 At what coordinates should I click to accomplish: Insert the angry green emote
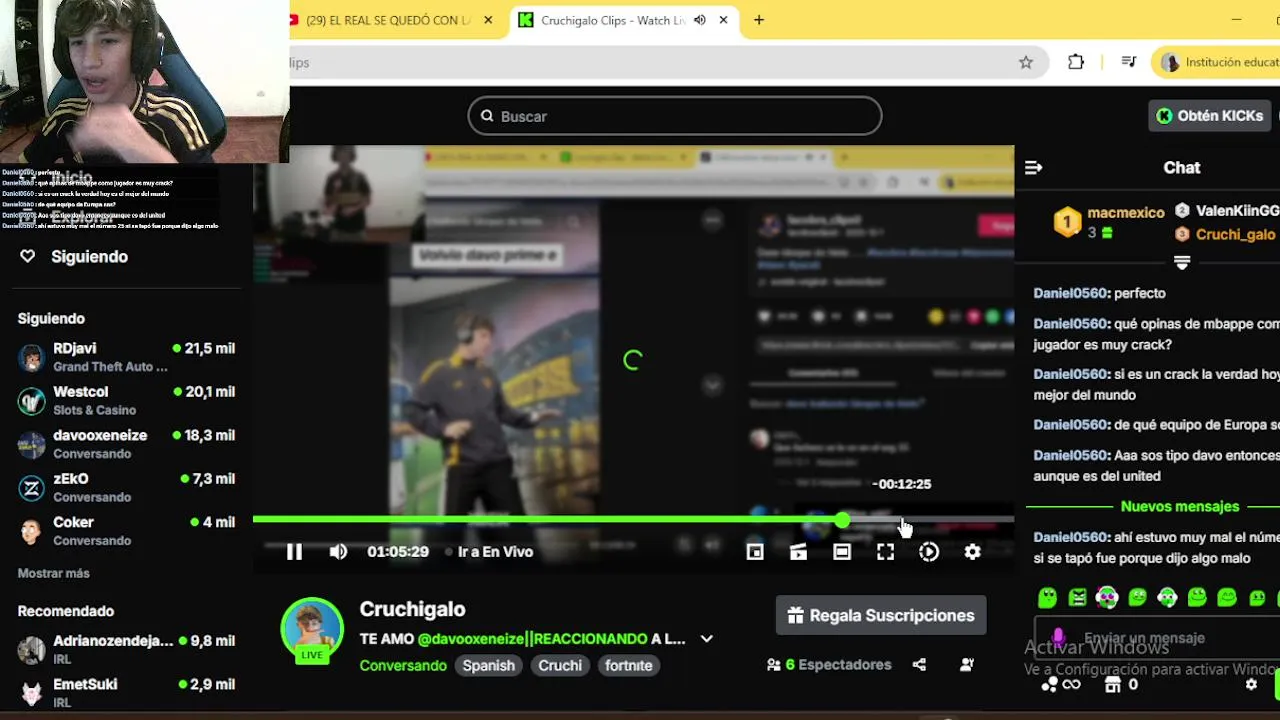[x=1077, y=598]
